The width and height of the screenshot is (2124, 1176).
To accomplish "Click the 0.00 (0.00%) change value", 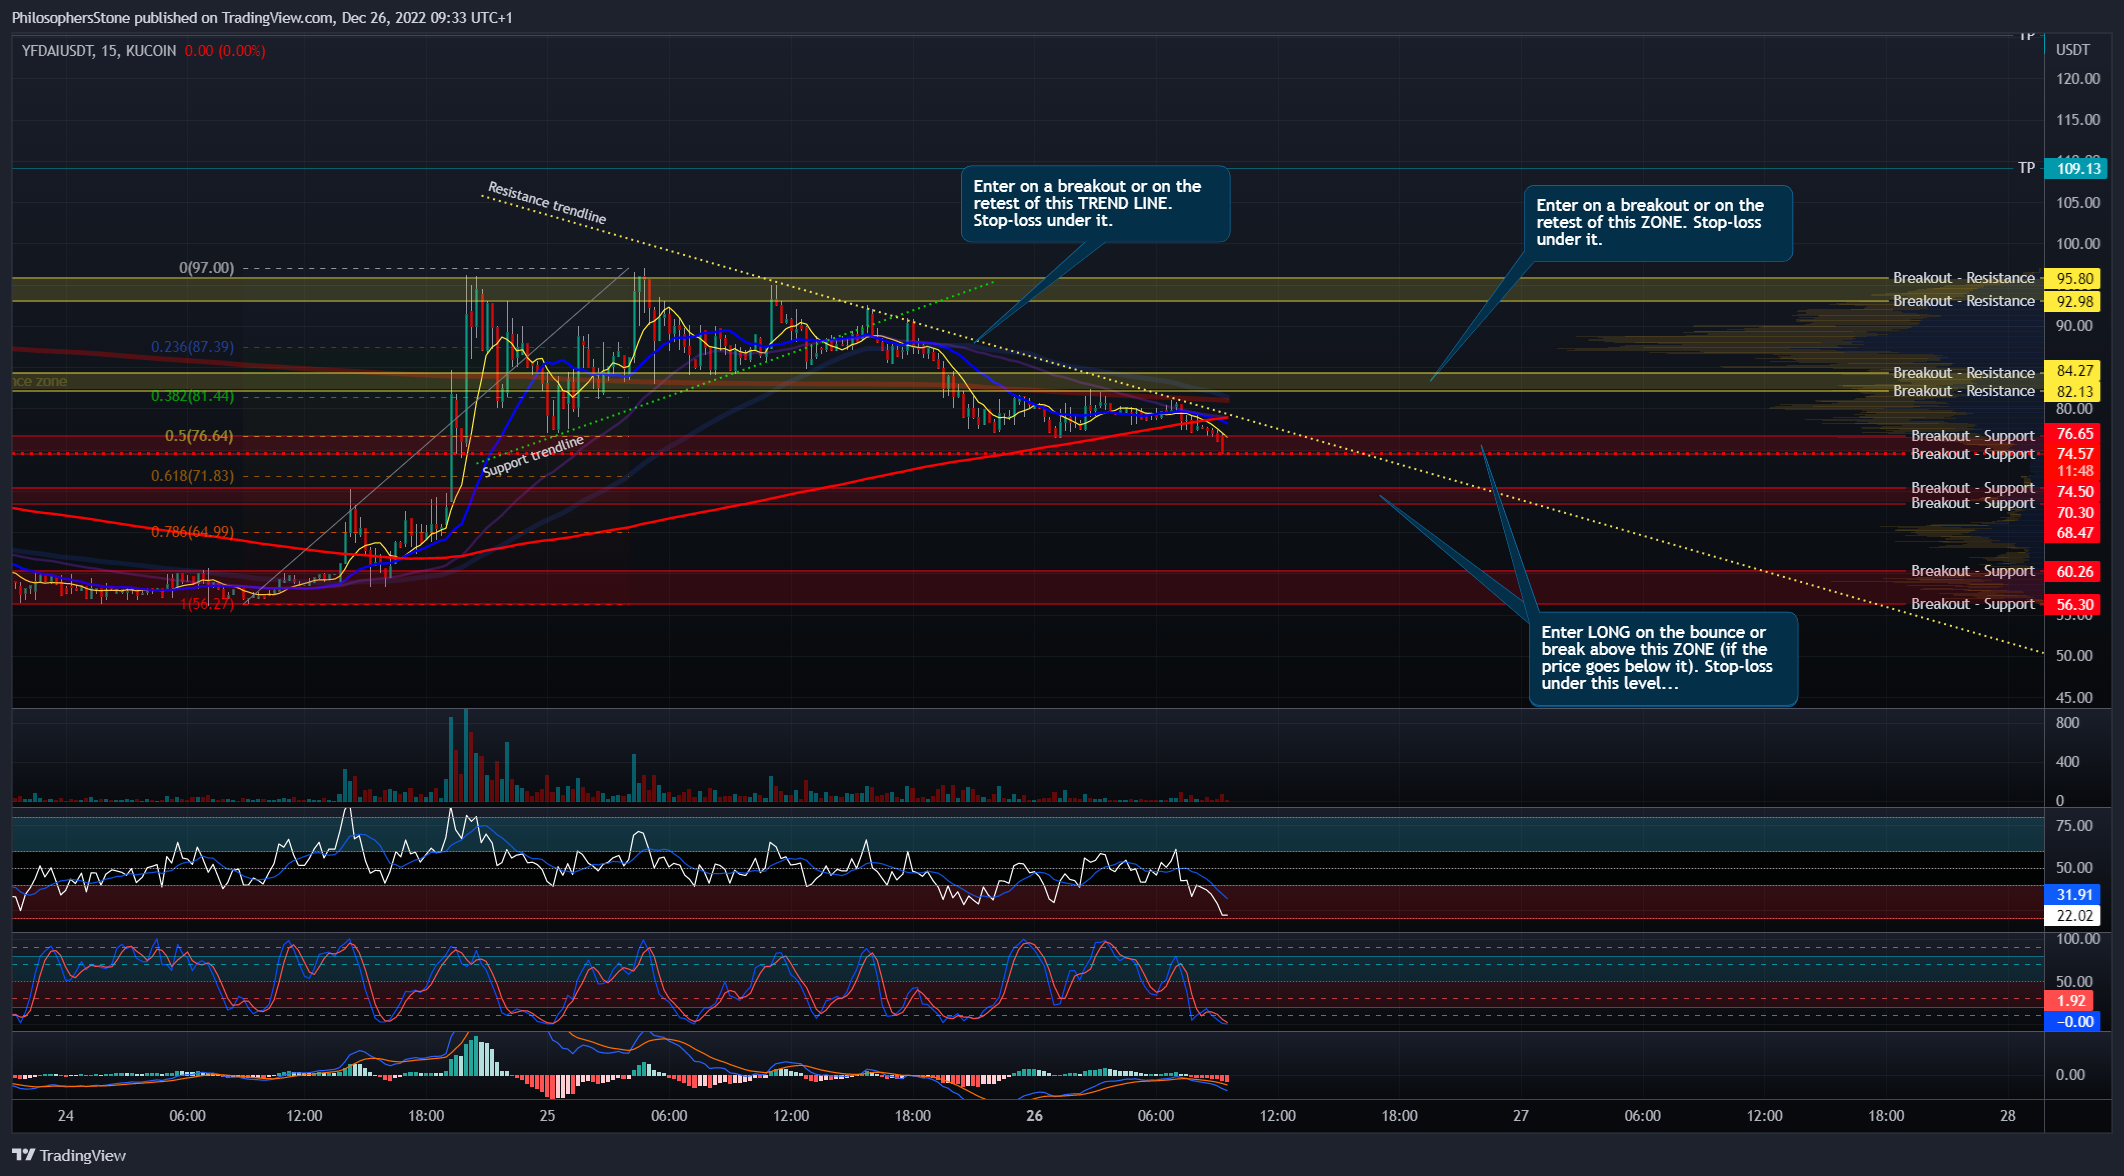I will (x=225, y=51).
